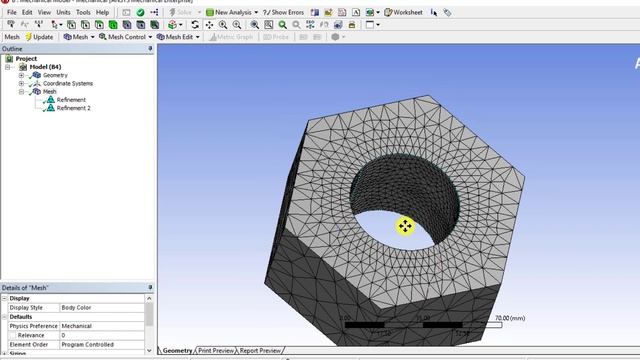Screen dimensions: 640x360
Task: Expand the New Analysis dropdown arrow
Action: [256, 13]
